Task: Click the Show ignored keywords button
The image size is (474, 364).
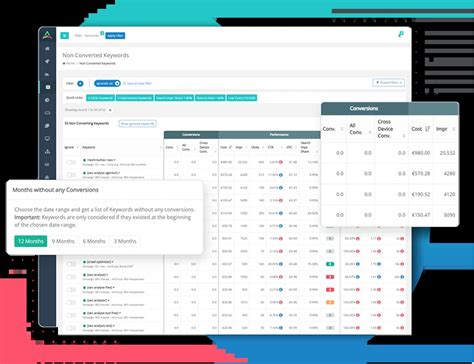Action: click(x=138, y=124)
